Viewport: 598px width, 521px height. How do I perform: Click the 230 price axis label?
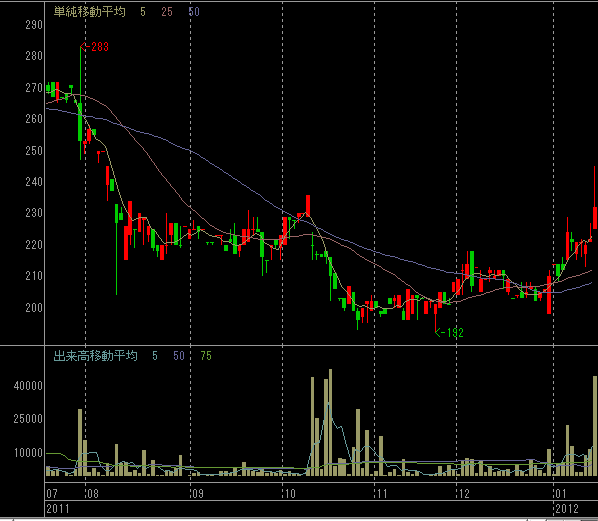pyautogui.click(x=34, y=213)
